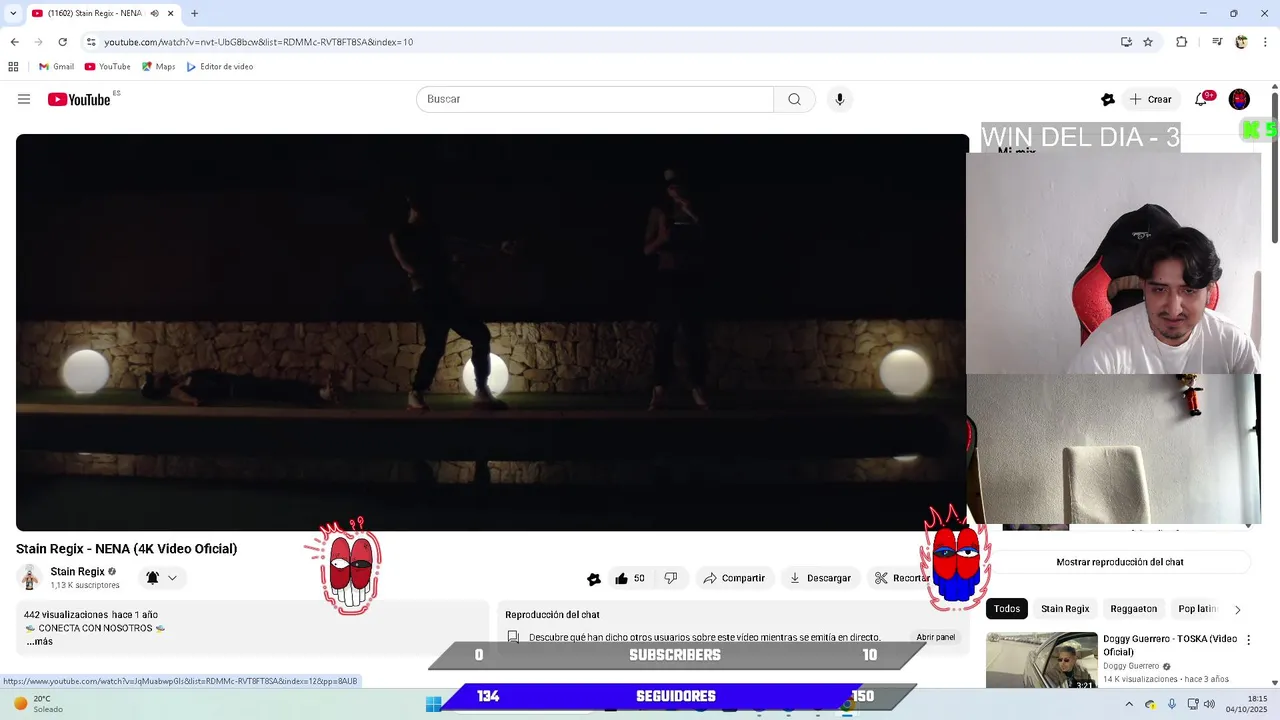The width and height of the screenshot is (1280, 720).
Task: Click the Descargar download button
Action: pyautogui.click(x=820, y=578)
